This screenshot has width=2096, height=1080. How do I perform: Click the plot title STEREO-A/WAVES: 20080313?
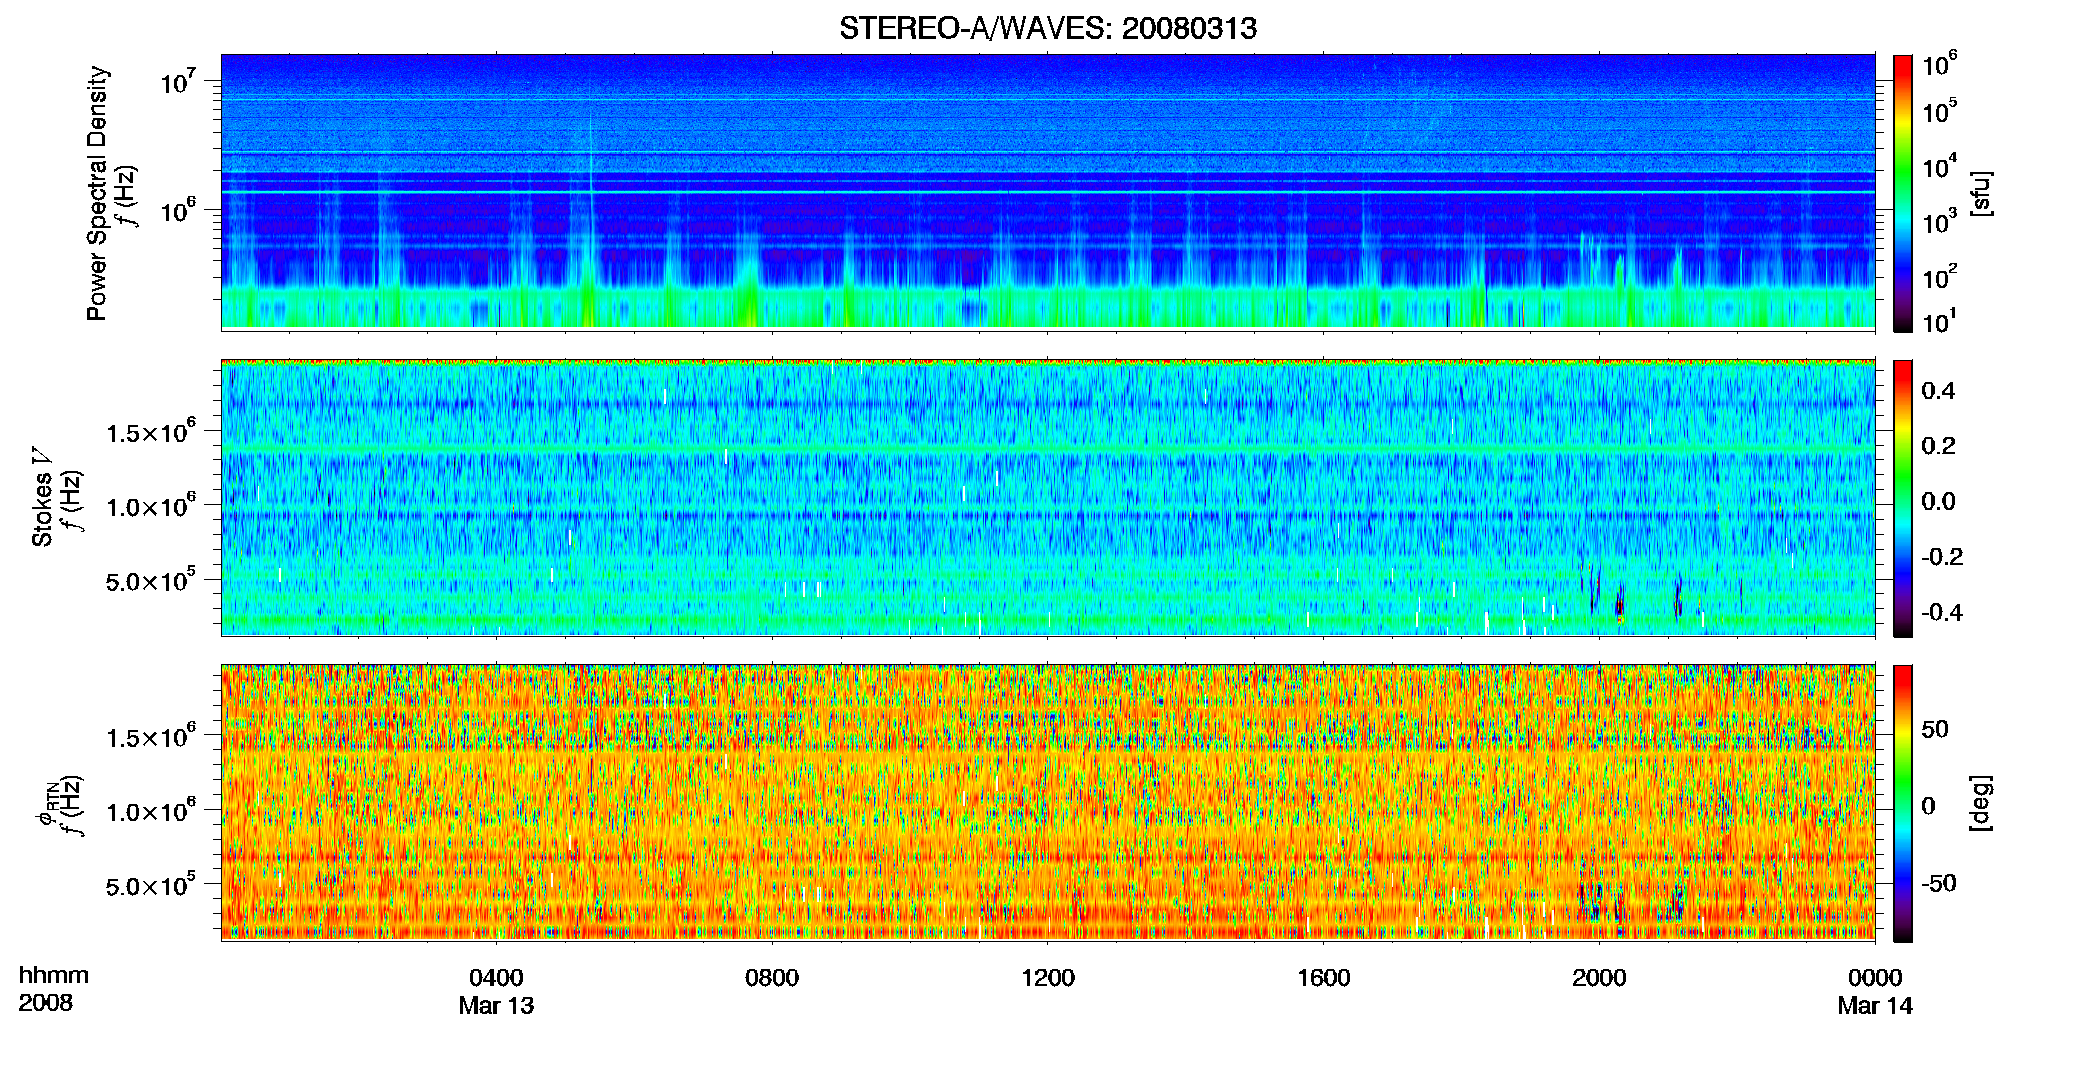(1048, 28)
